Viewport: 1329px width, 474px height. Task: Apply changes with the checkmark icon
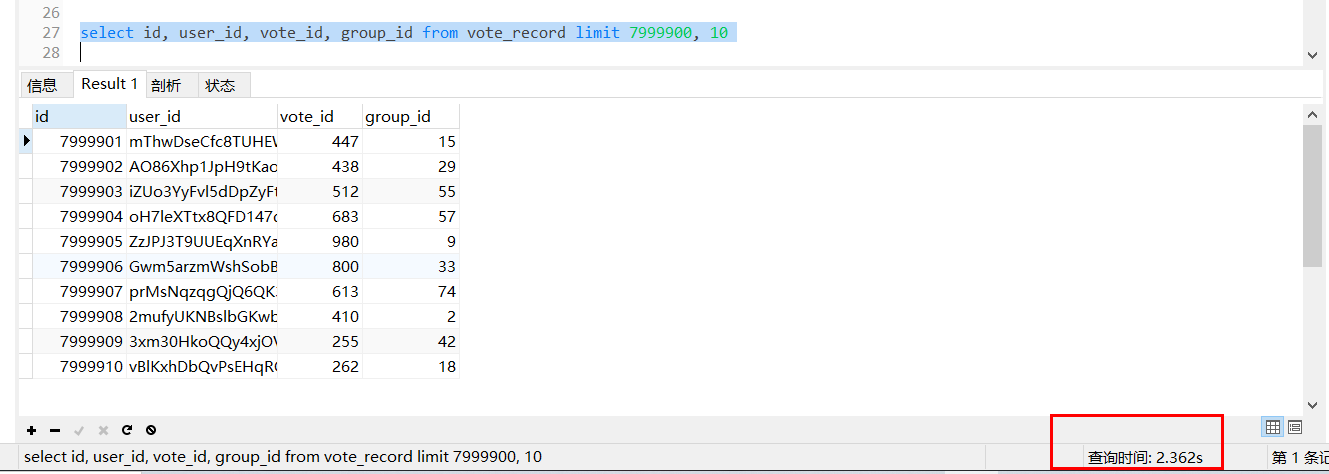79,430
